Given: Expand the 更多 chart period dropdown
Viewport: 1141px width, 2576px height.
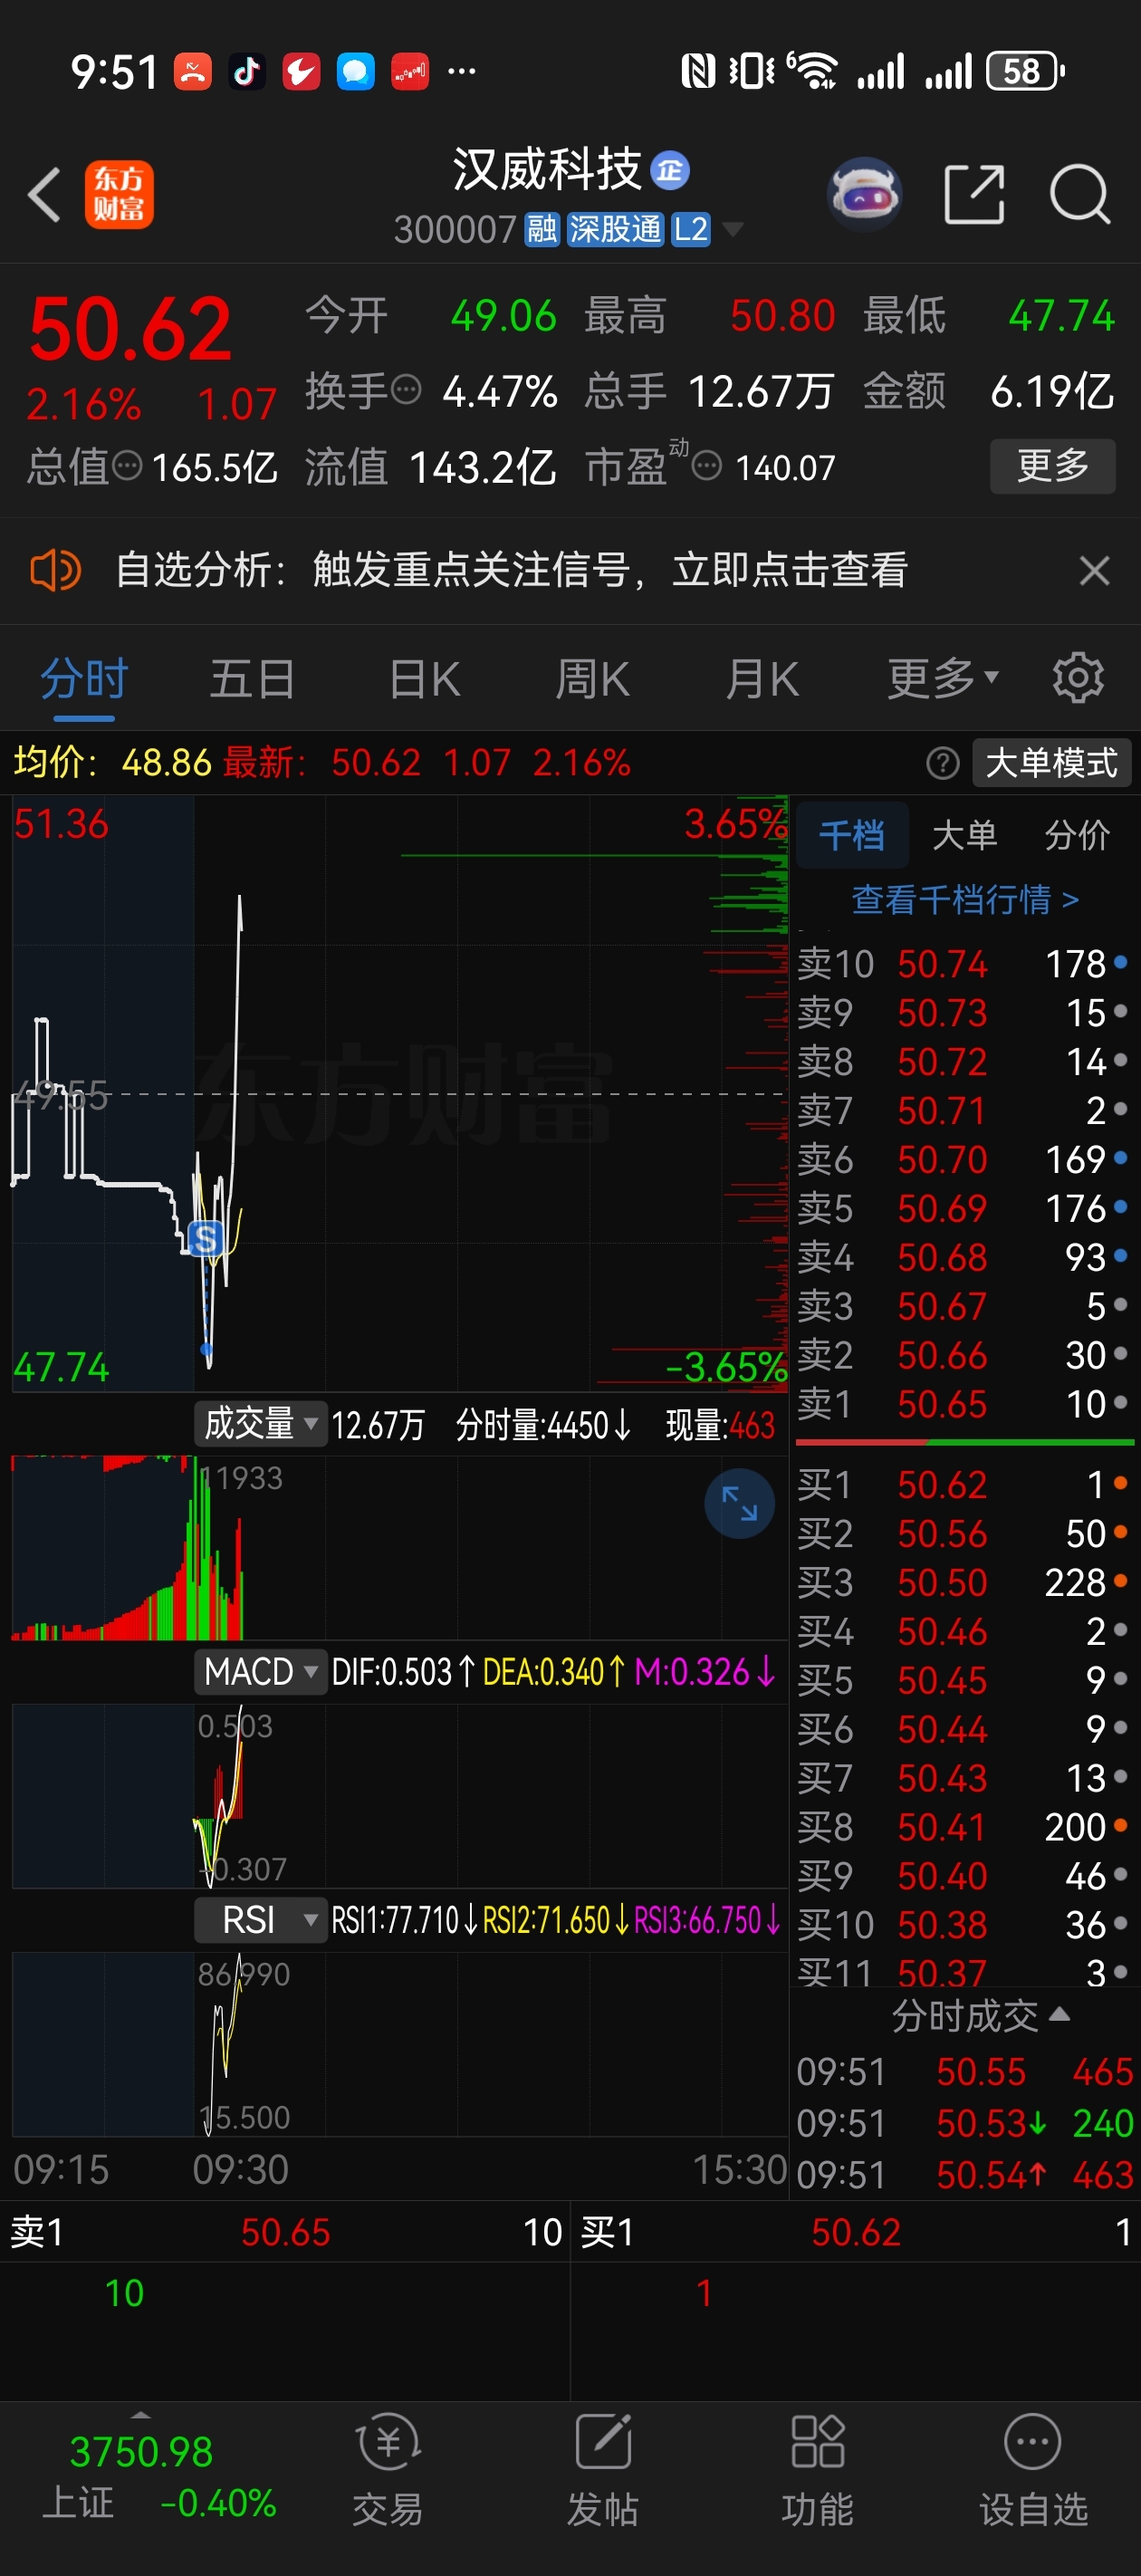Looking at the screenshot, I should pyautogui.click(x=943, y=680).
